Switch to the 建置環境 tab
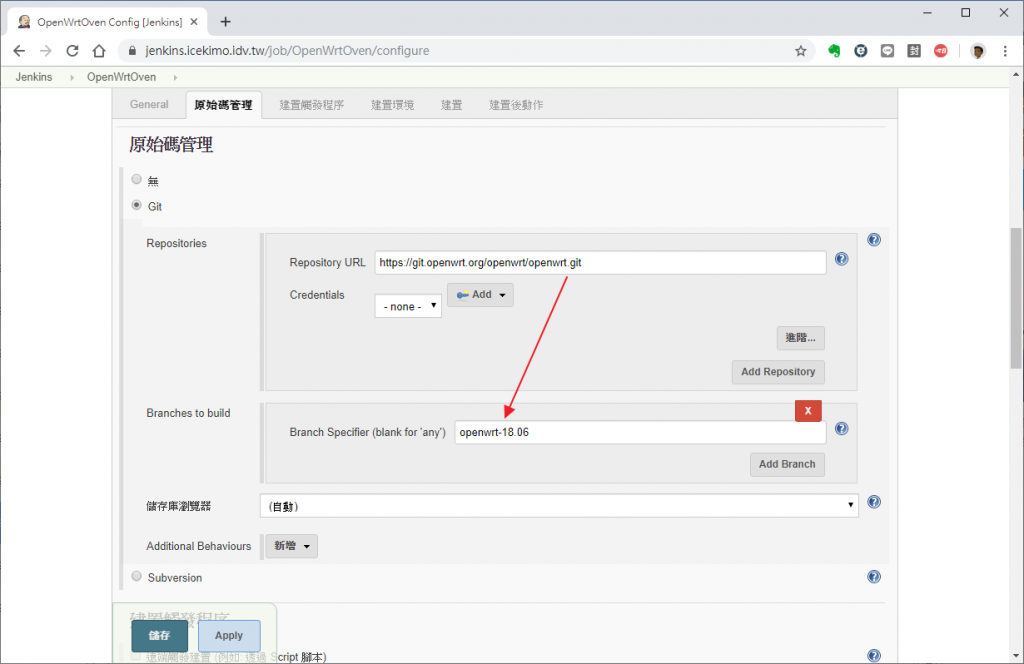Viewport: 1024px width, 664px height. (x=392, y=104)
